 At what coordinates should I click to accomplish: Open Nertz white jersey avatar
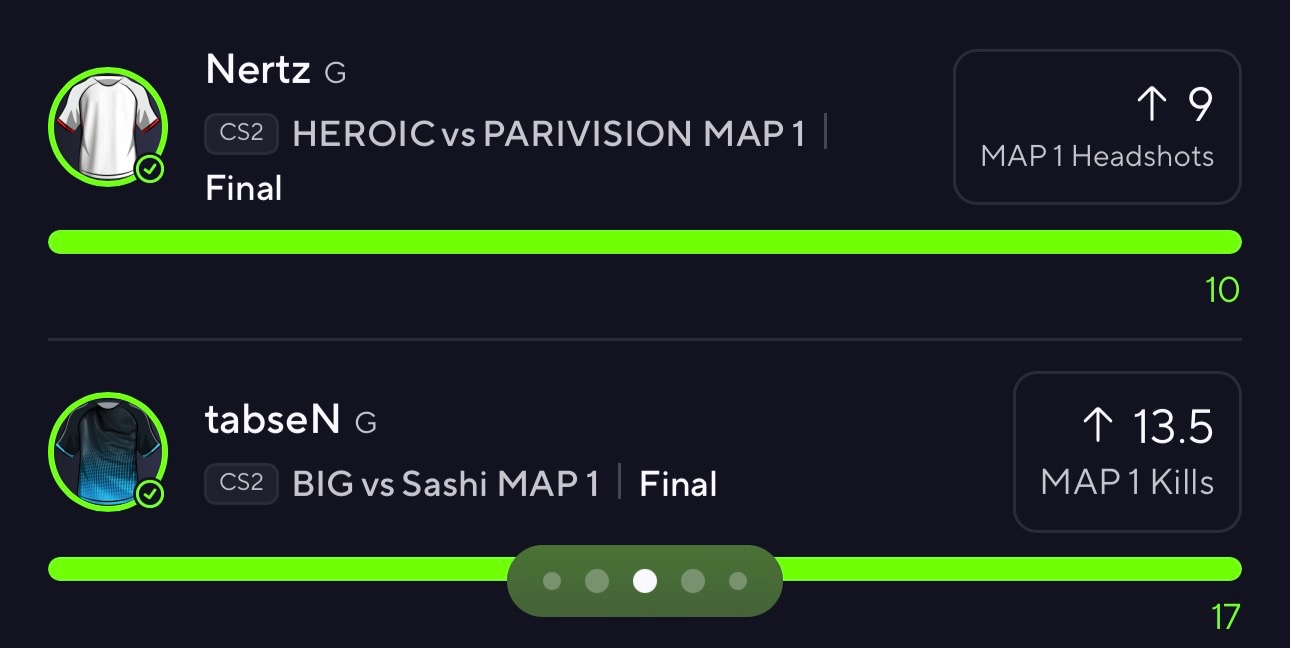[x=108, y=127]
